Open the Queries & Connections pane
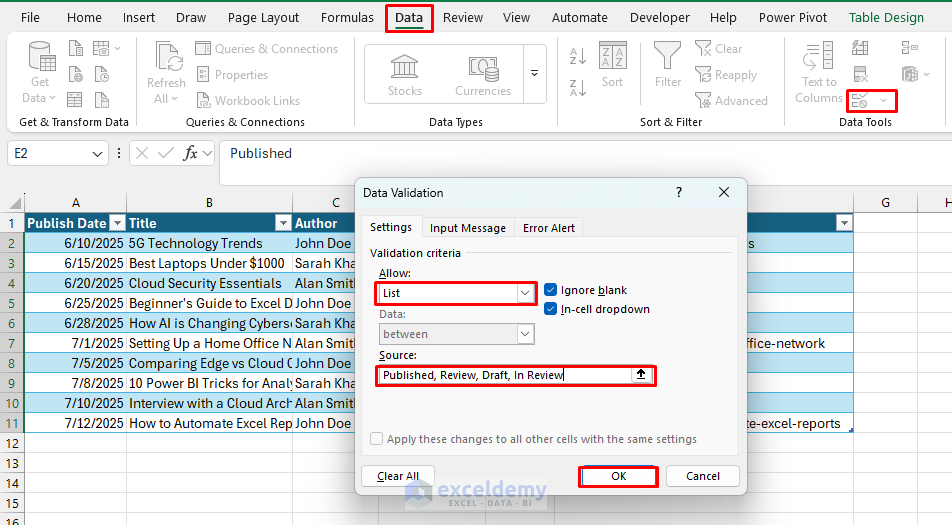Viewport: 952px width, 525px height. [x=267, y=49]
